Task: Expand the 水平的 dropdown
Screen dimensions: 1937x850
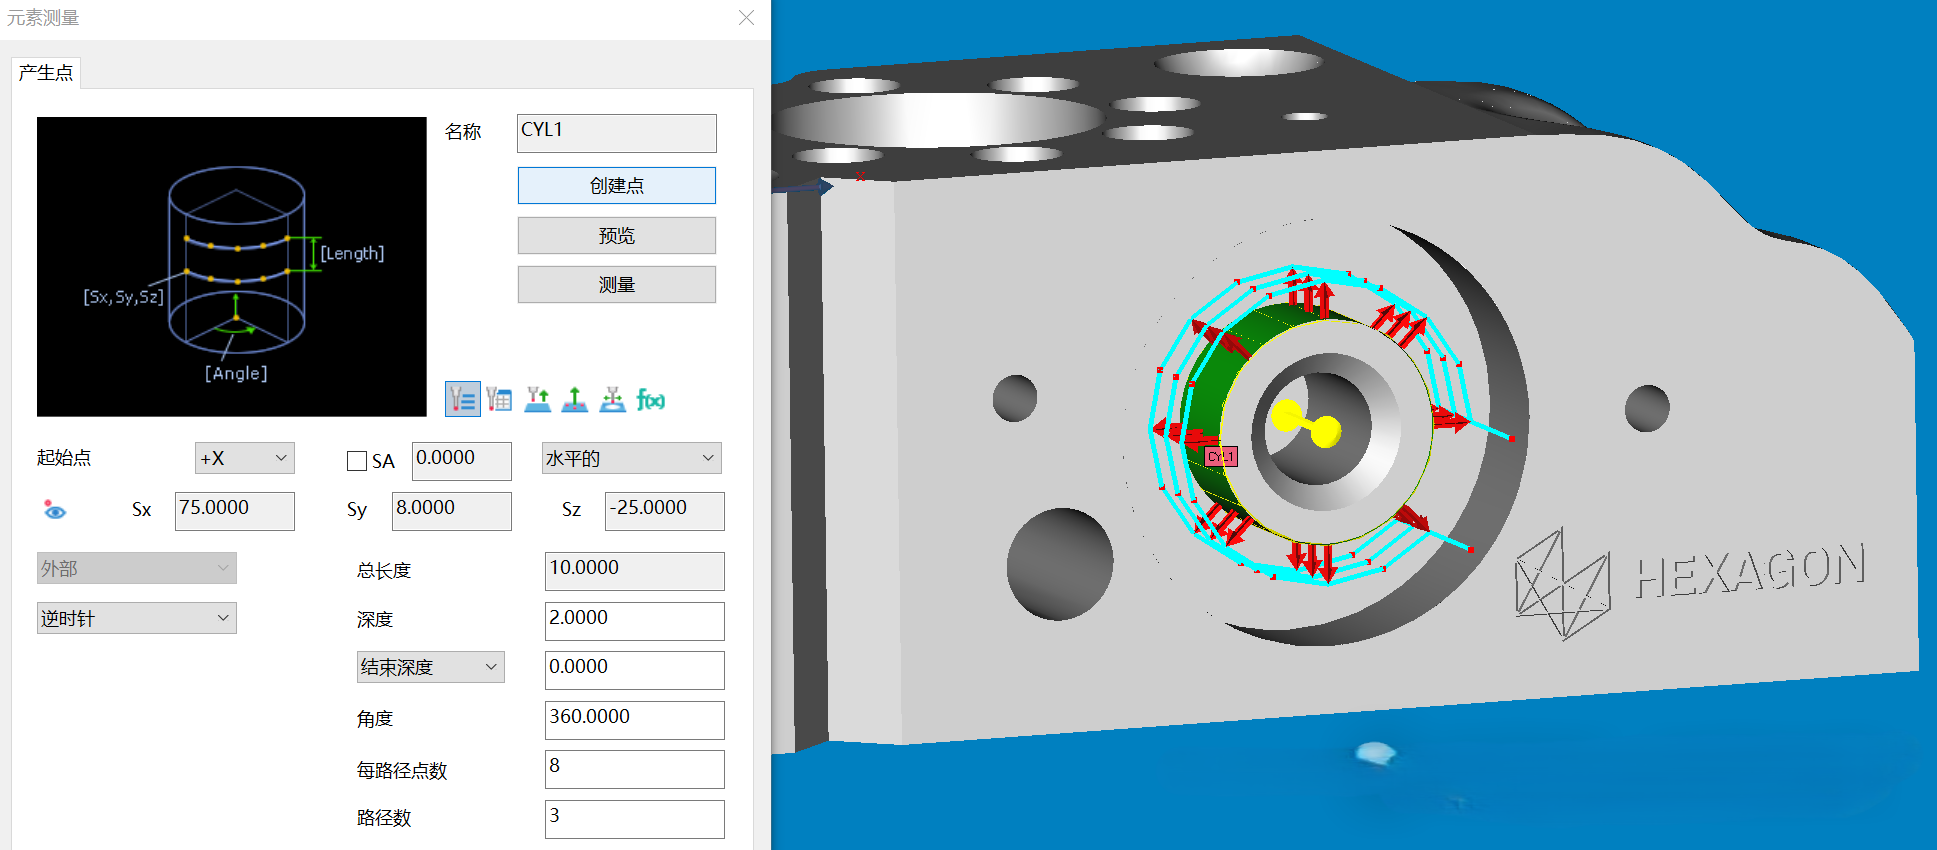Action: click(631, 458)
